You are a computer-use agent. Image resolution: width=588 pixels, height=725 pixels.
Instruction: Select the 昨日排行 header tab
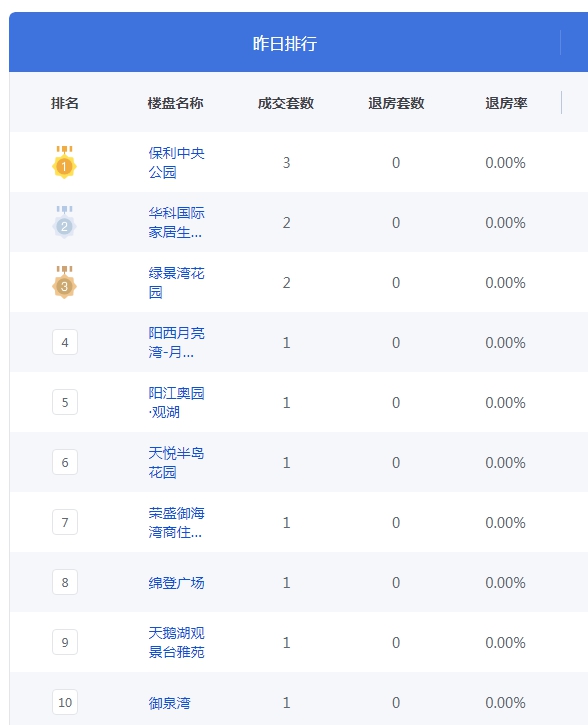(x=285, y=43)
